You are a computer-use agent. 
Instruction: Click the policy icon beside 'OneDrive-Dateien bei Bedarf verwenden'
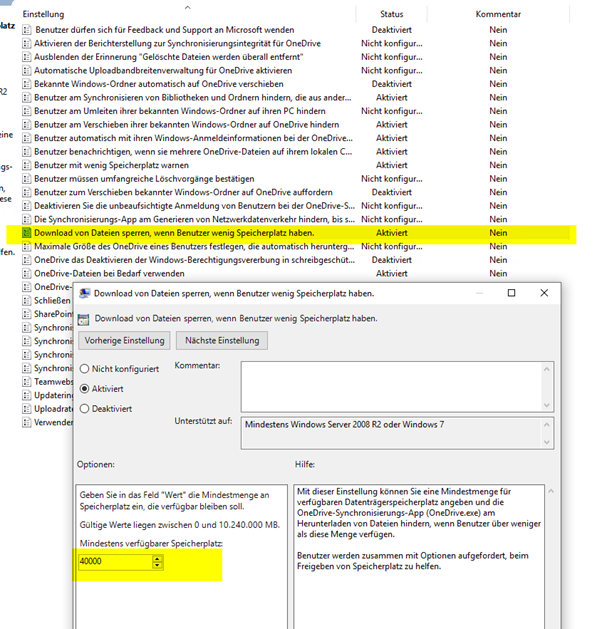click(x=26, y=274)
